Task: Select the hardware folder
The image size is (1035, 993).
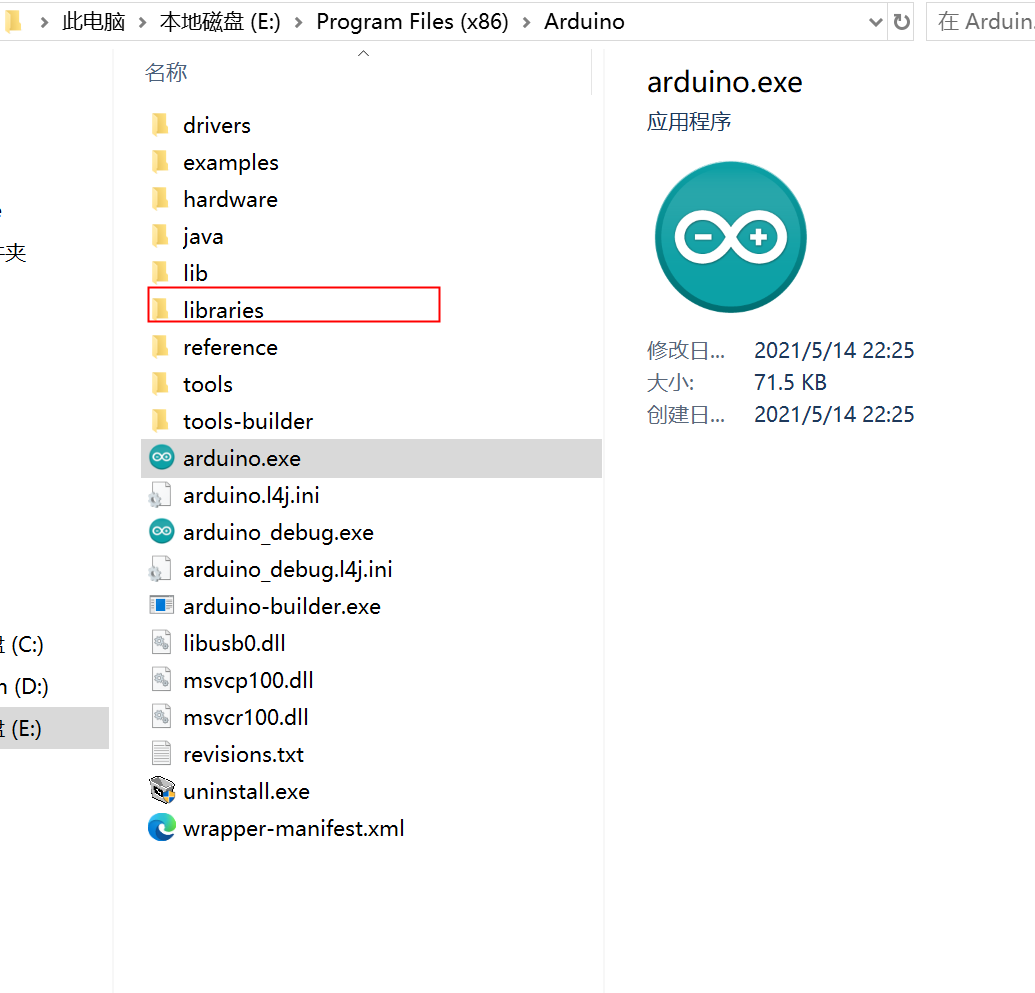Action: coord(230,199)
